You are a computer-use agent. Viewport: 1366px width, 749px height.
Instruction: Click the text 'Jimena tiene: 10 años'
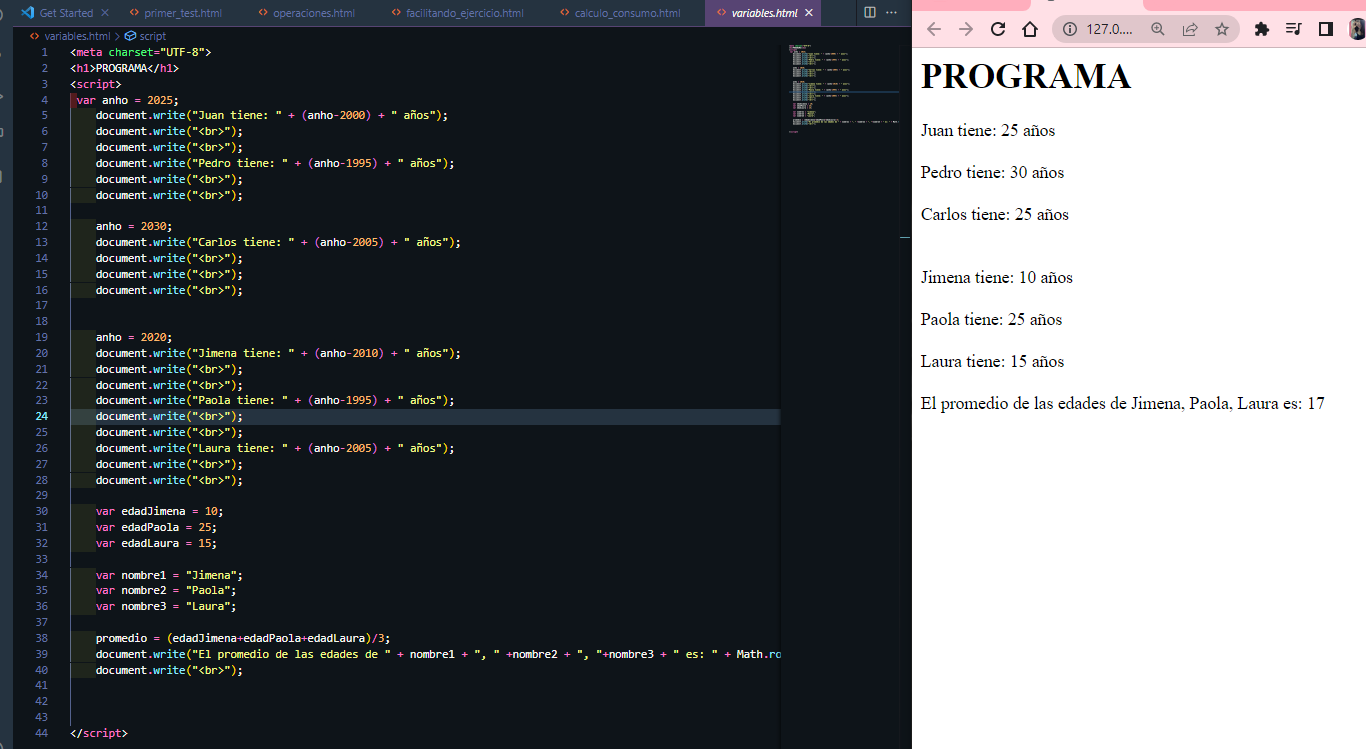pyautogui.click(x=997, y=277)
